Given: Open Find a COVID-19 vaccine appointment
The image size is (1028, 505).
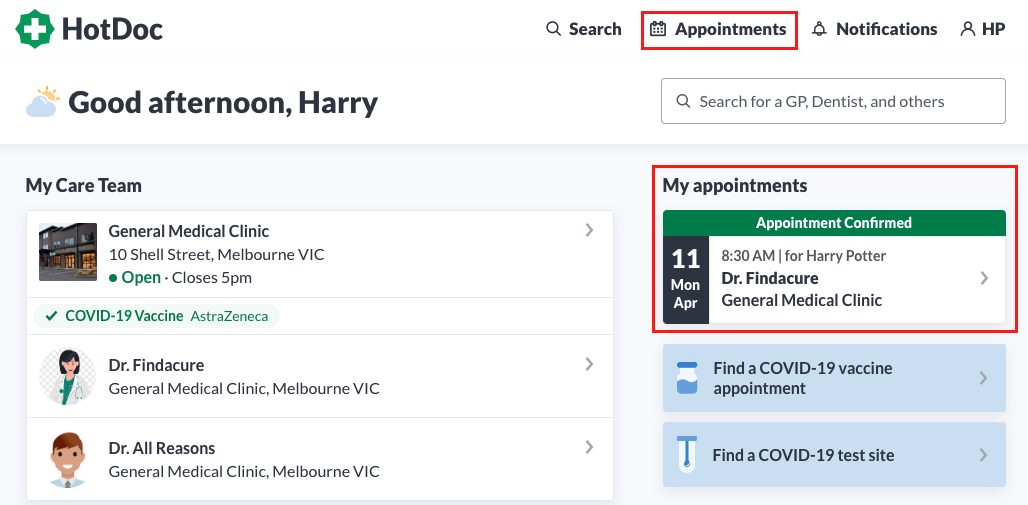Looking at the screenshot, I should (x=834, y=378).
